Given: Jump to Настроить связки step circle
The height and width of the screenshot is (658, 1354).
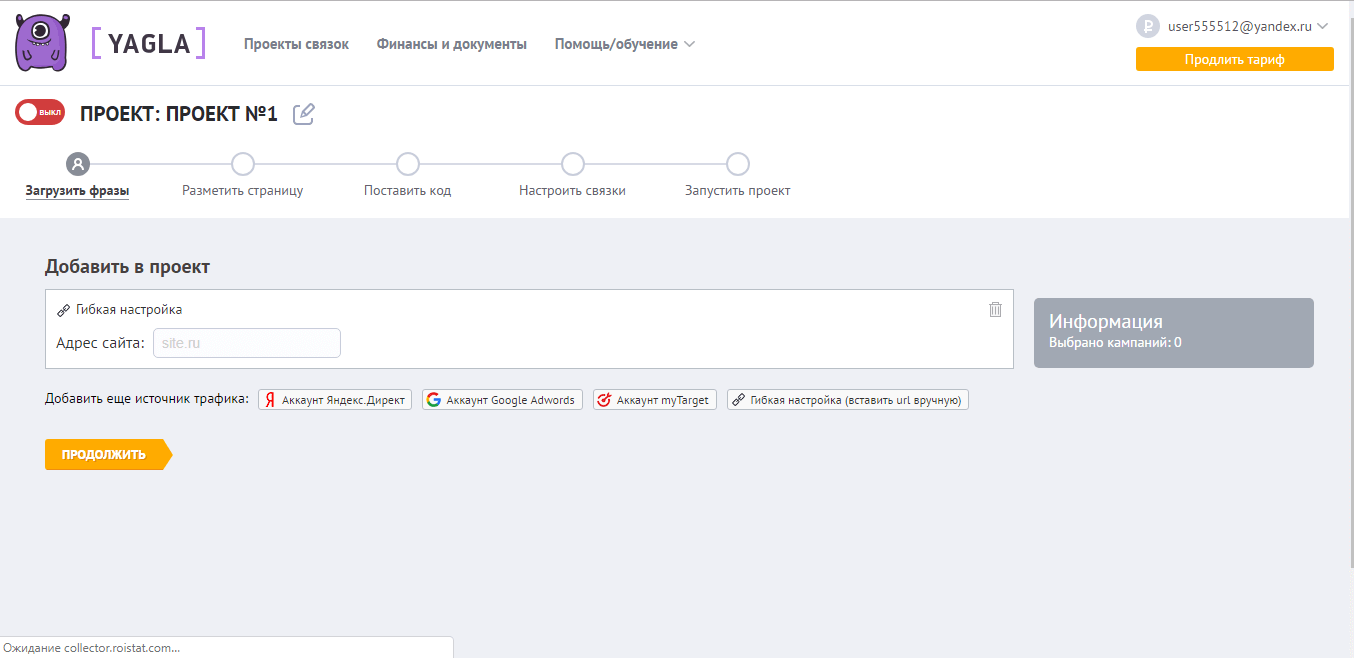Looking at the screenshot, I should [572, 164].
